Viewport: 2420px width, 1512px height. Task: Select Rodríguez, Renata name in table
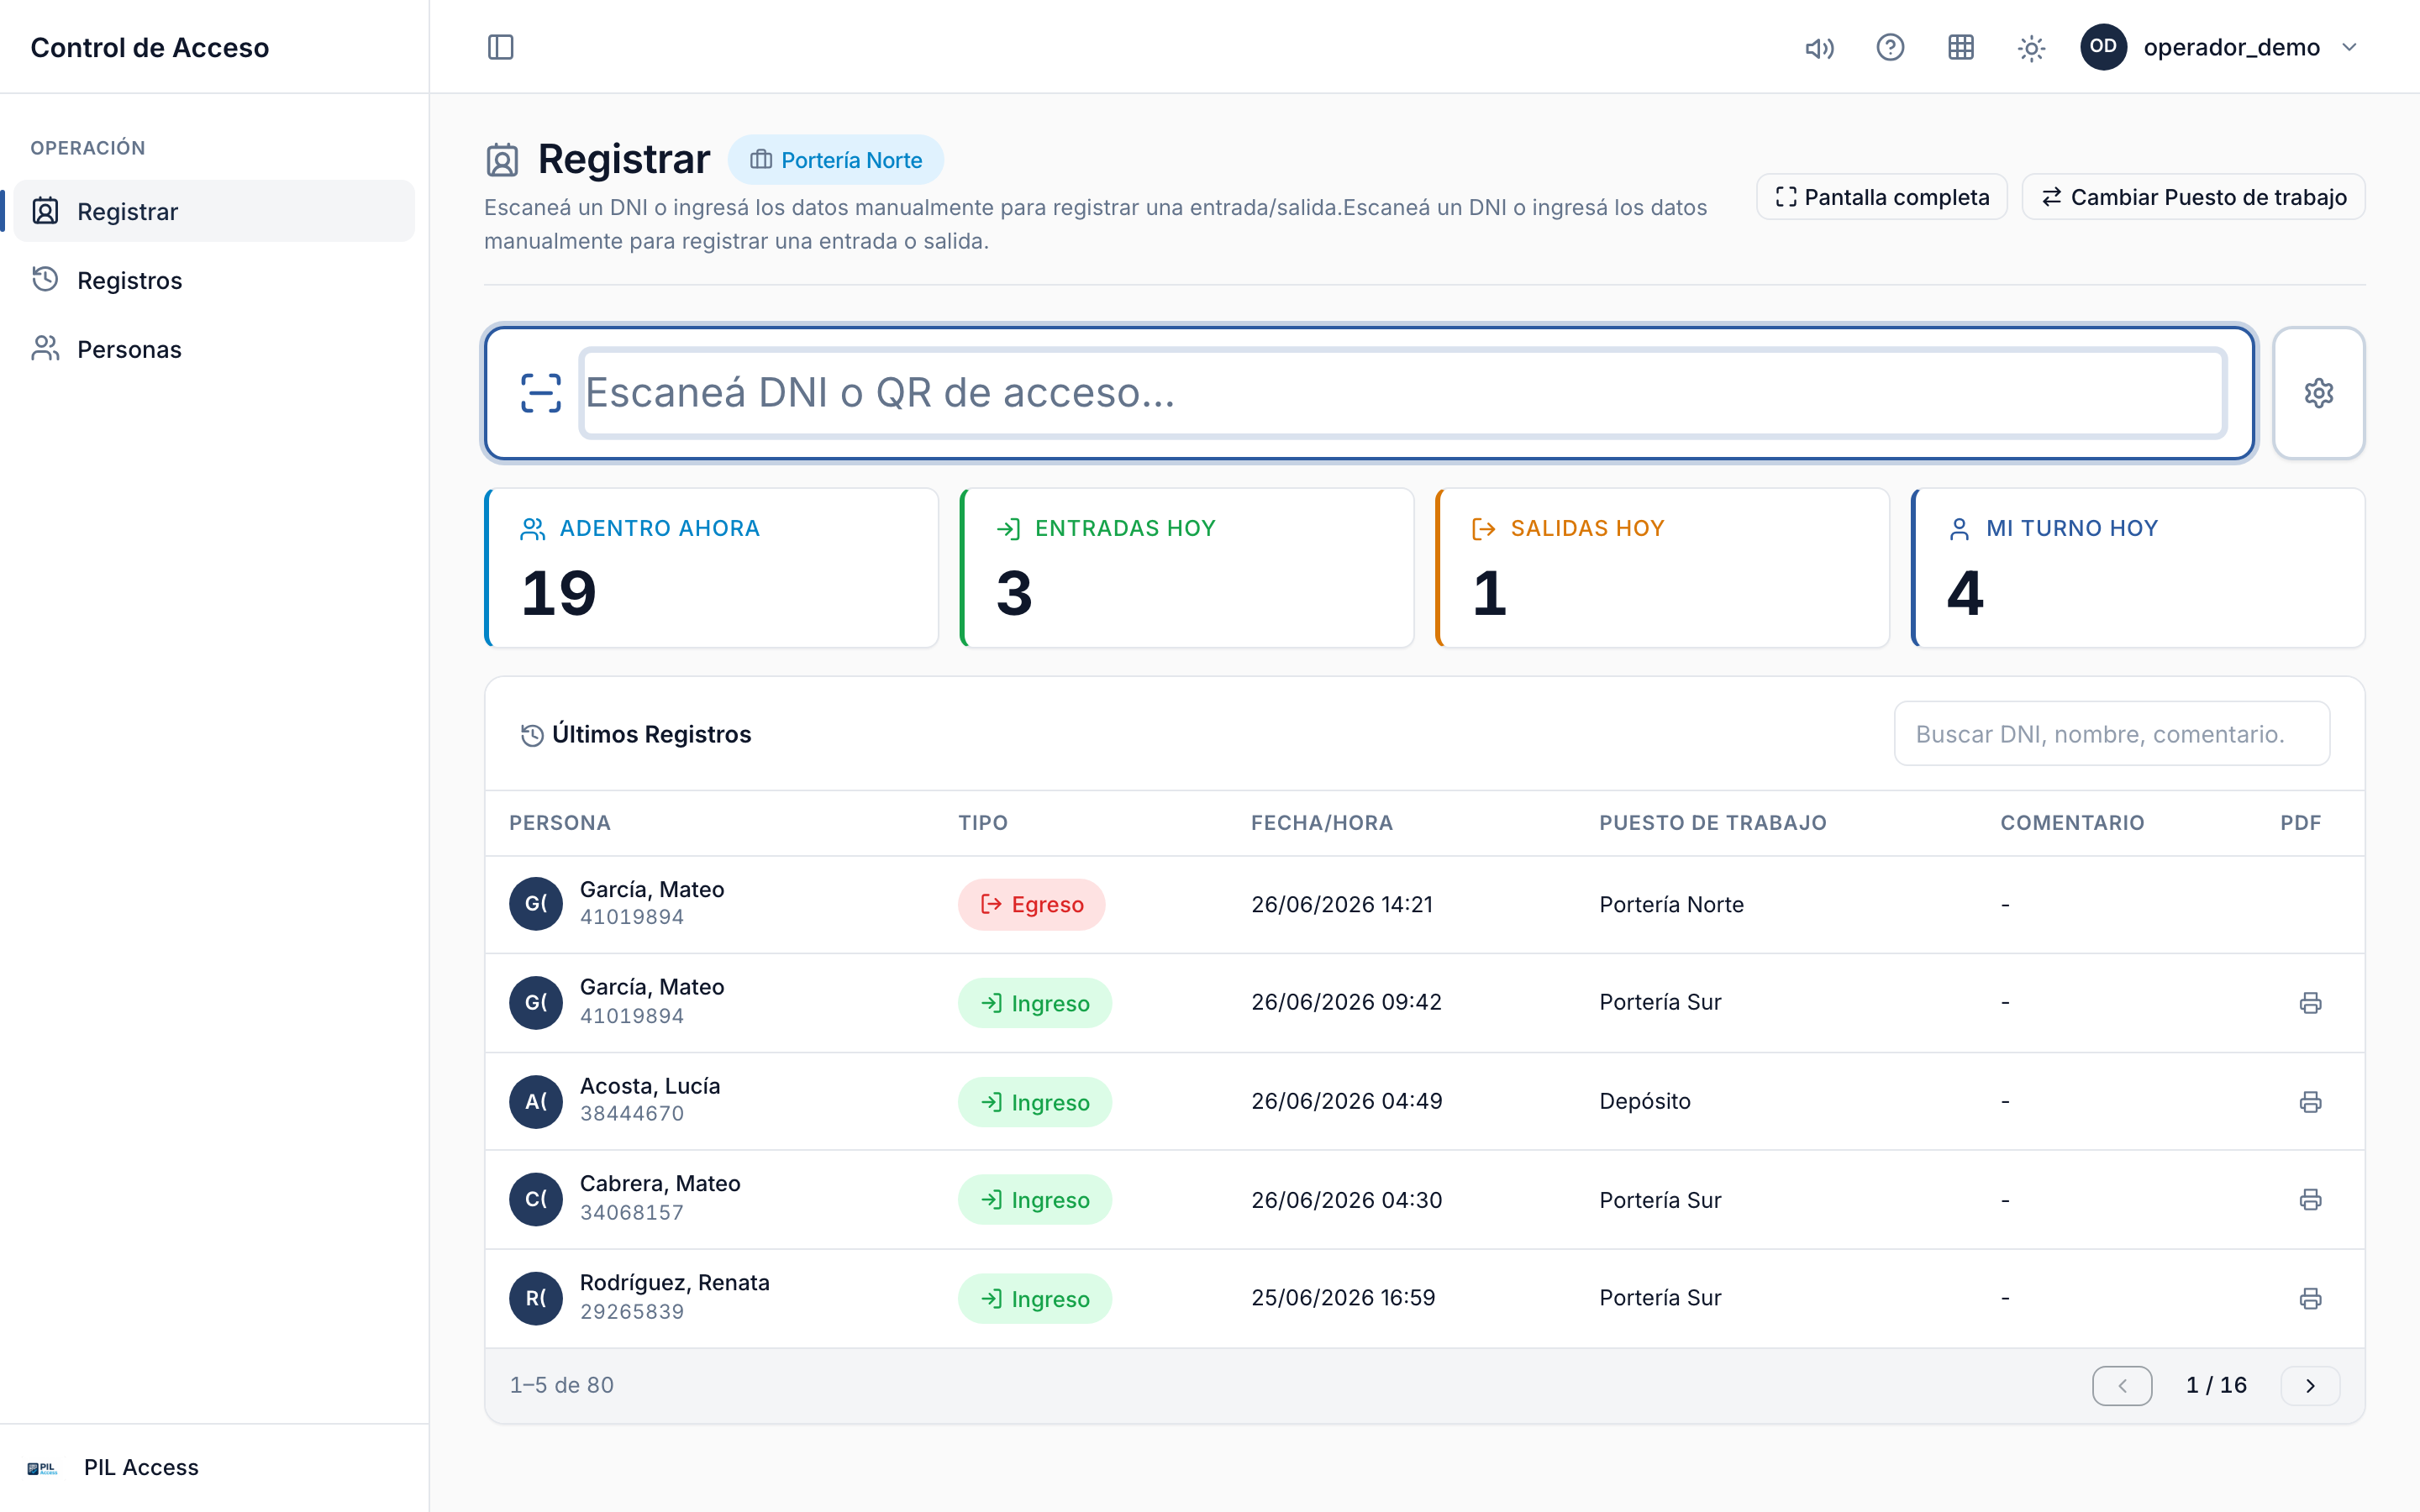click(675, 1283)
